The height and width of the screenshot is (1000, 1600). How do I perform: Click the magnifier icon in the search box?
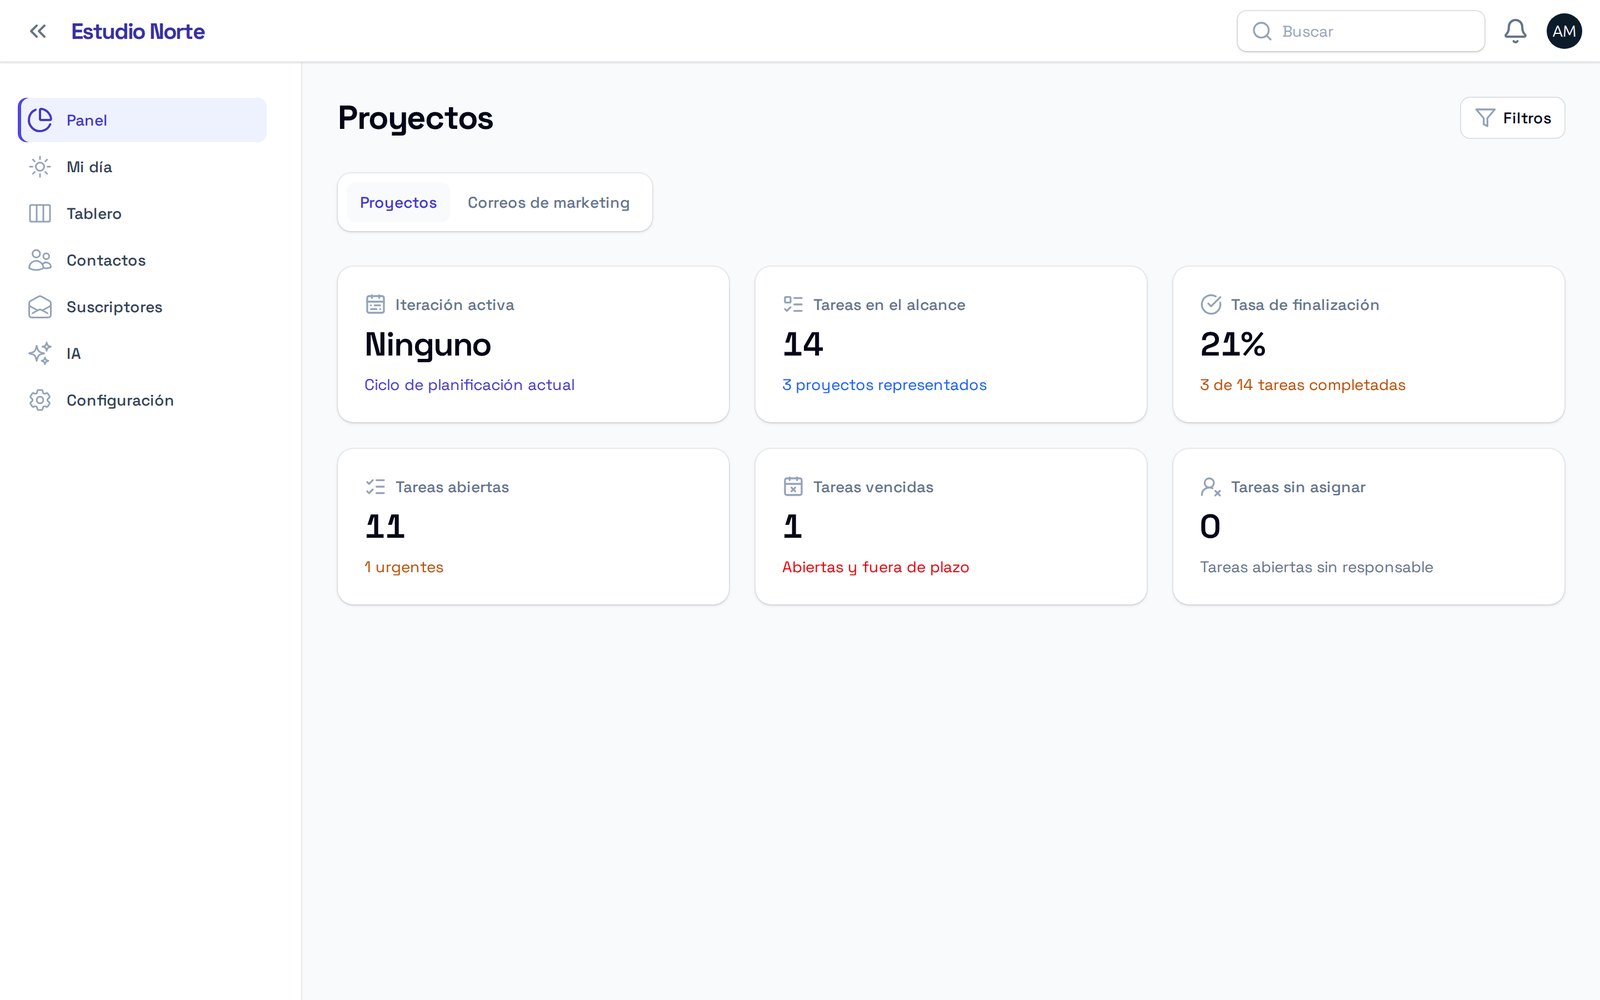(1262, 31)
